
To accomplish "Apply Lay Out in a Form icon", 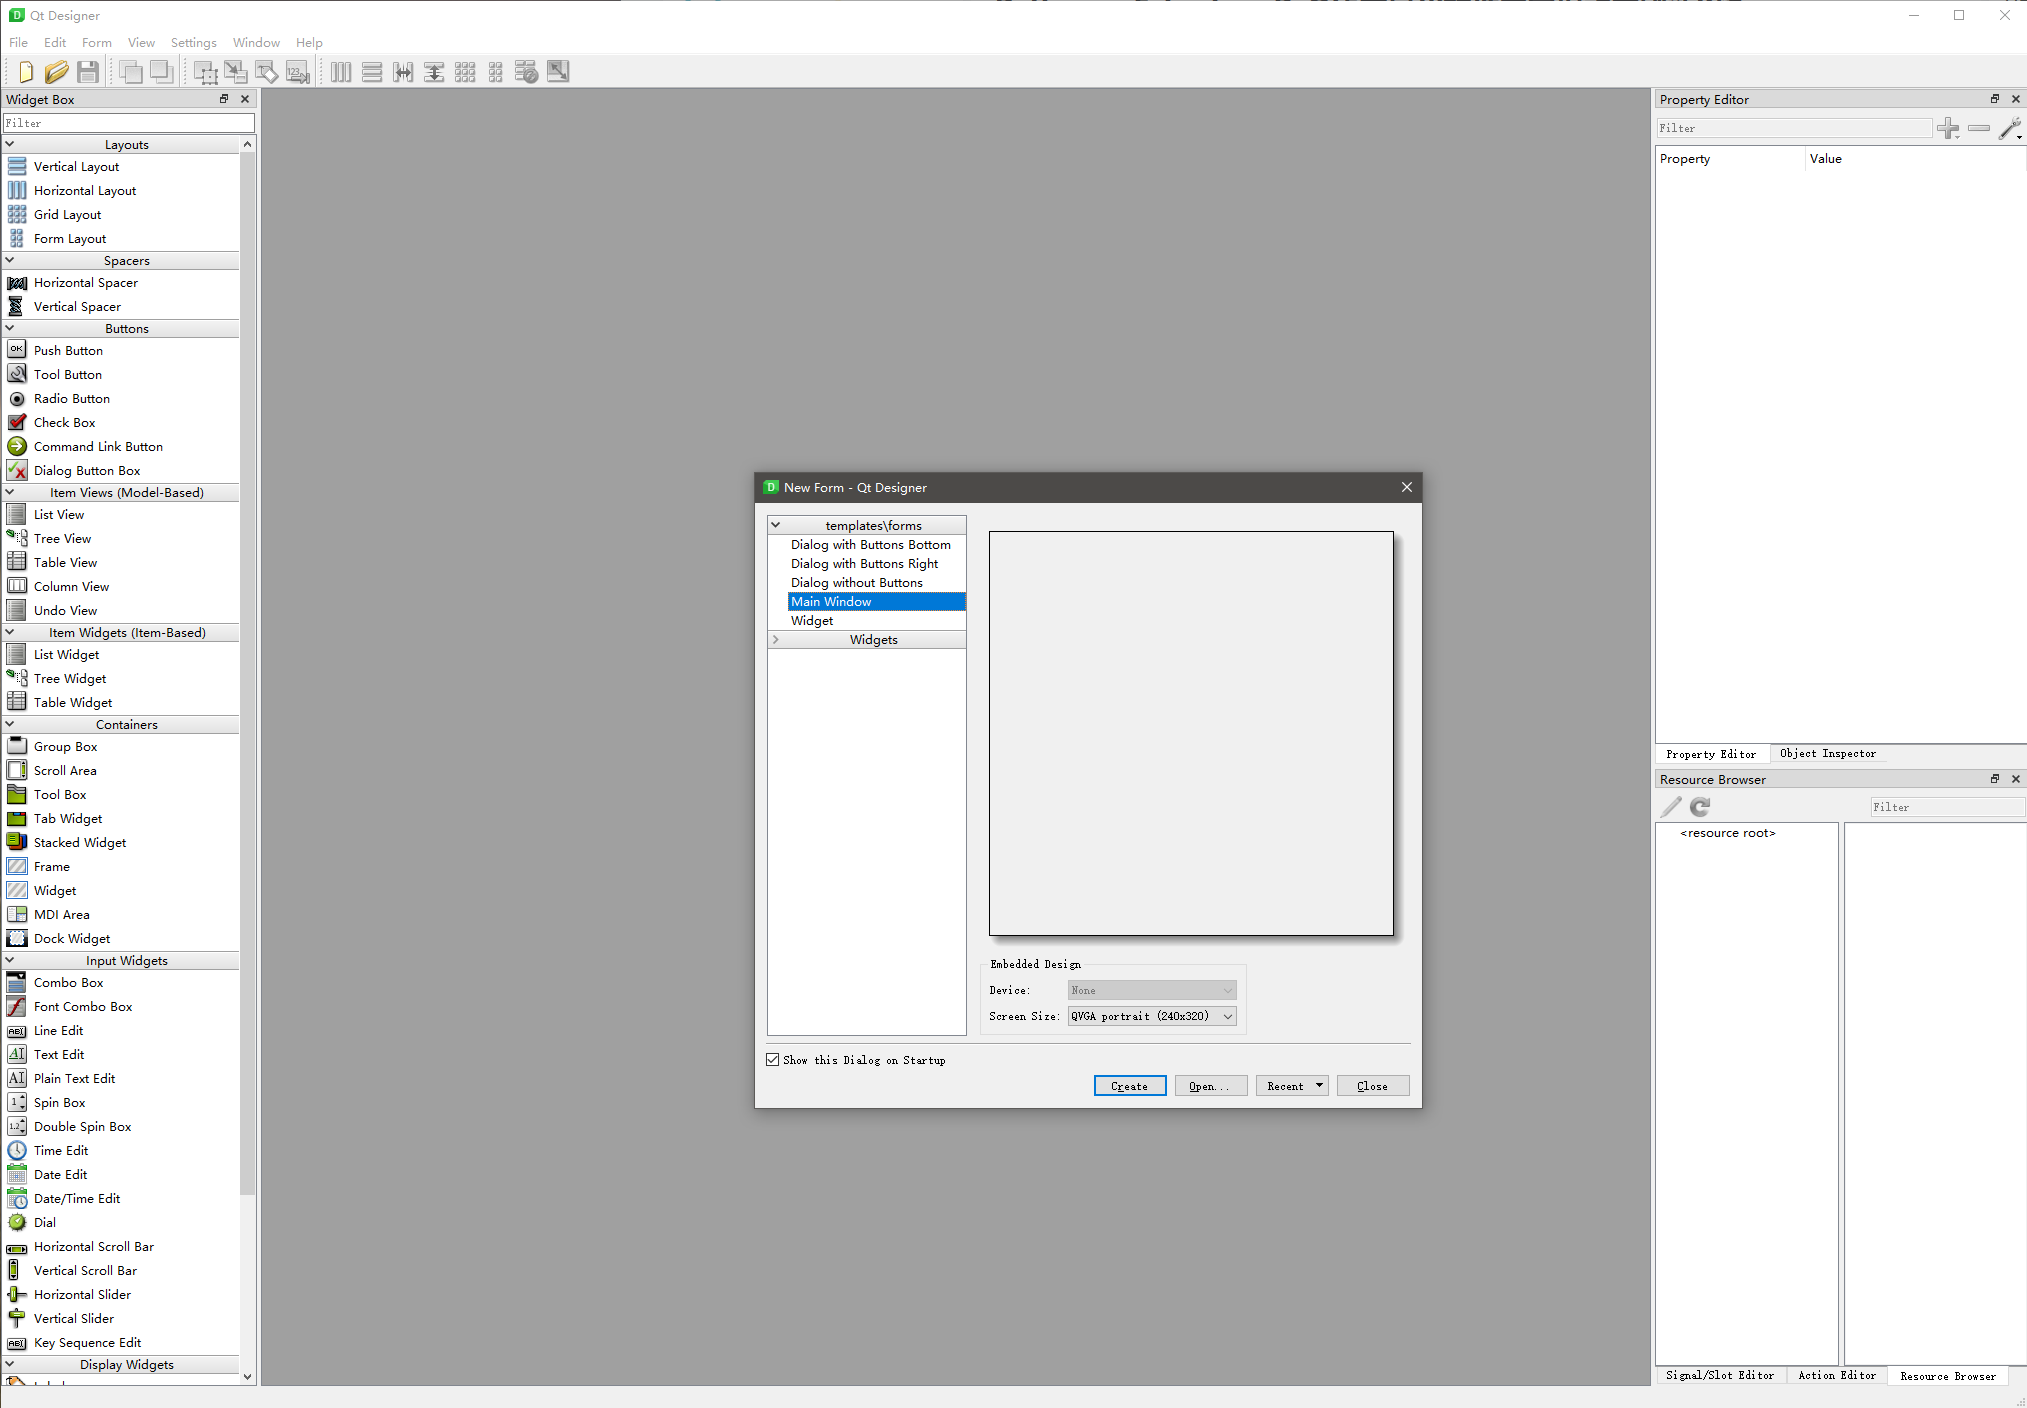I will pos(496,72).
